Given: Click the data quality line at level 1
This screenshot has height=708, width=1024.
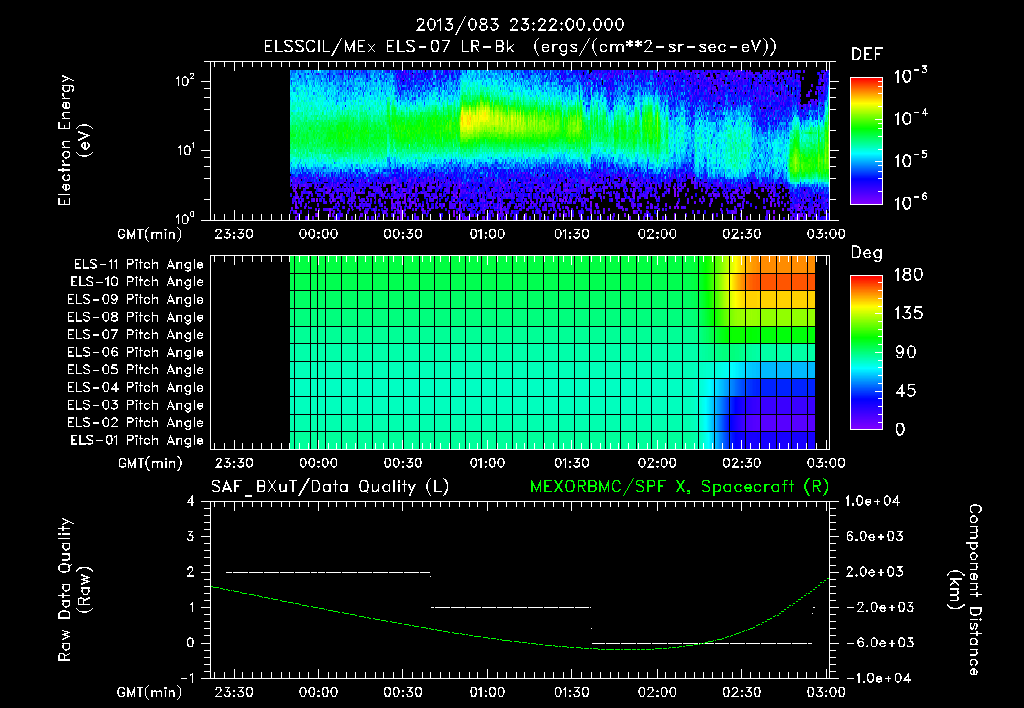Looking at the screenshot, I should pyautogui.click(x=511, y=607).
